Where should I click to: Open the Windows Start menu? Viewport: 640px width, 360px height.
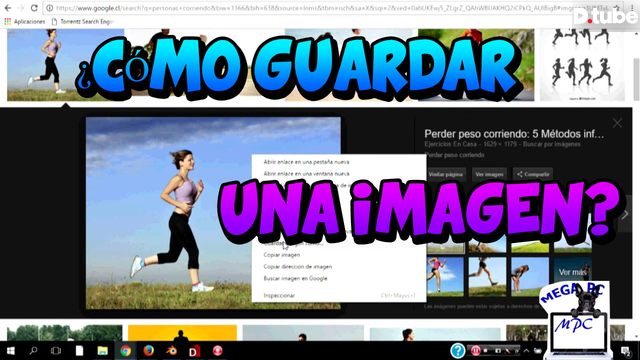click(x=11, y=351)
